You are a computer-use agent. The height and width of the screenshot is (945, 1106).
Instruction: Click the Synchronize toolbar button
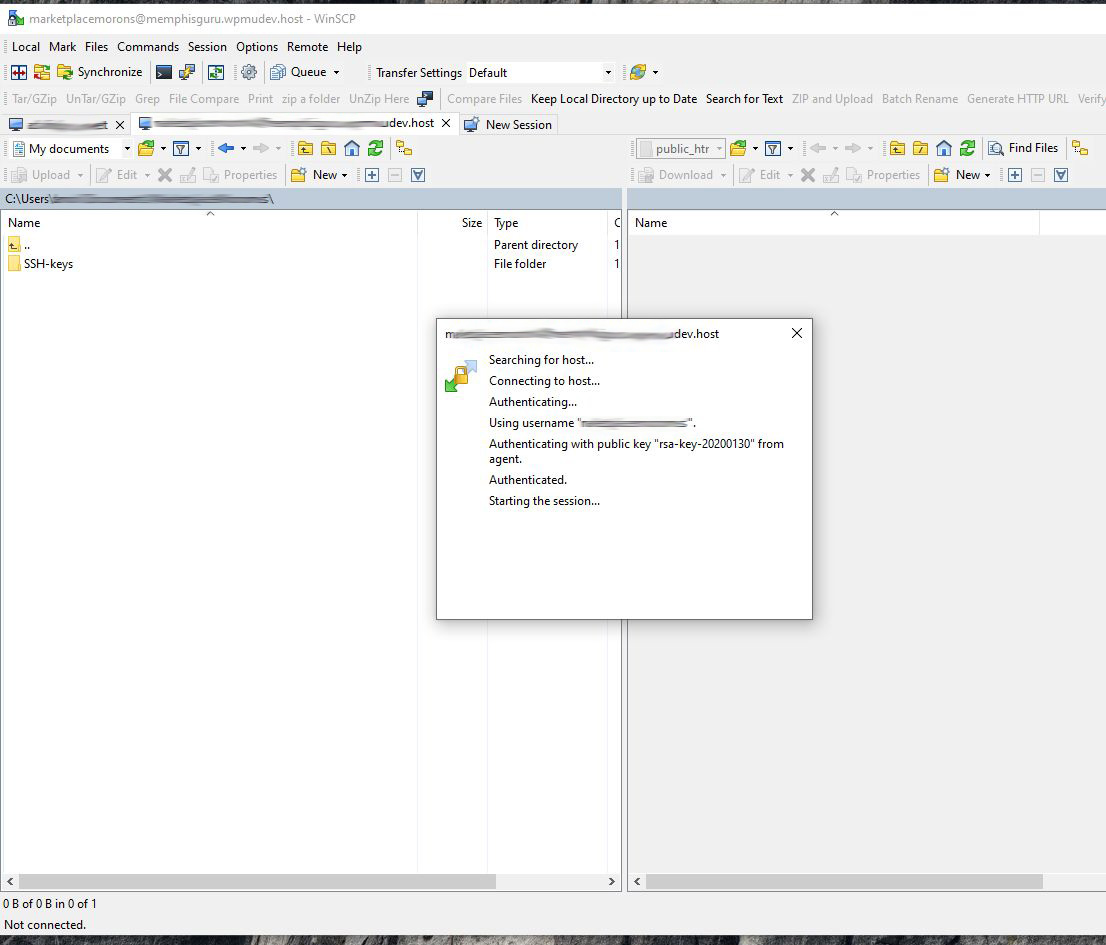tap(99, 72)
